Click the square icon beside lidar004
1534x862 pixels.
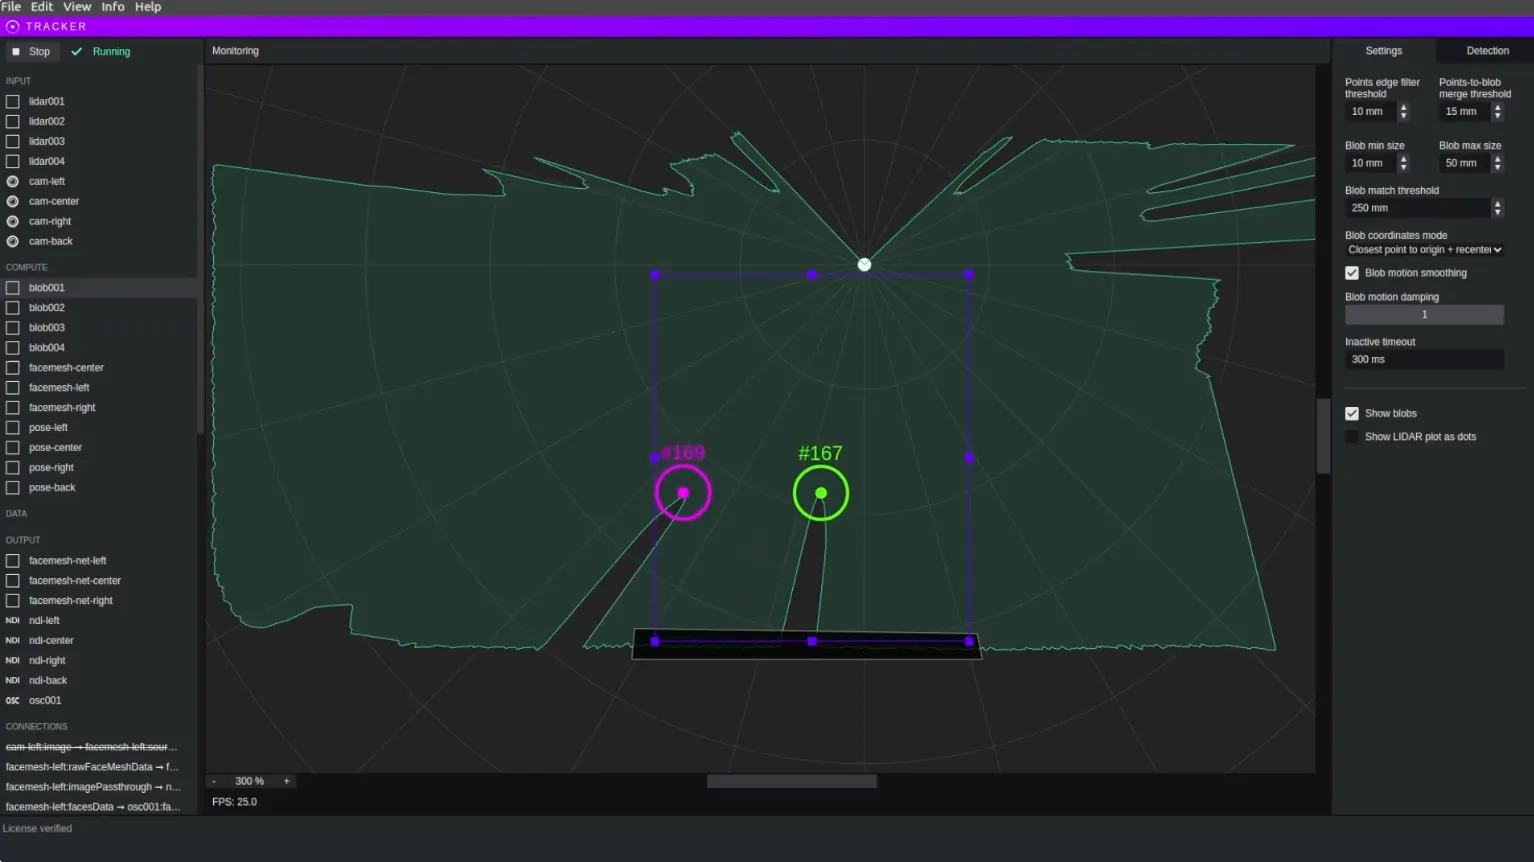coord(13,161)
